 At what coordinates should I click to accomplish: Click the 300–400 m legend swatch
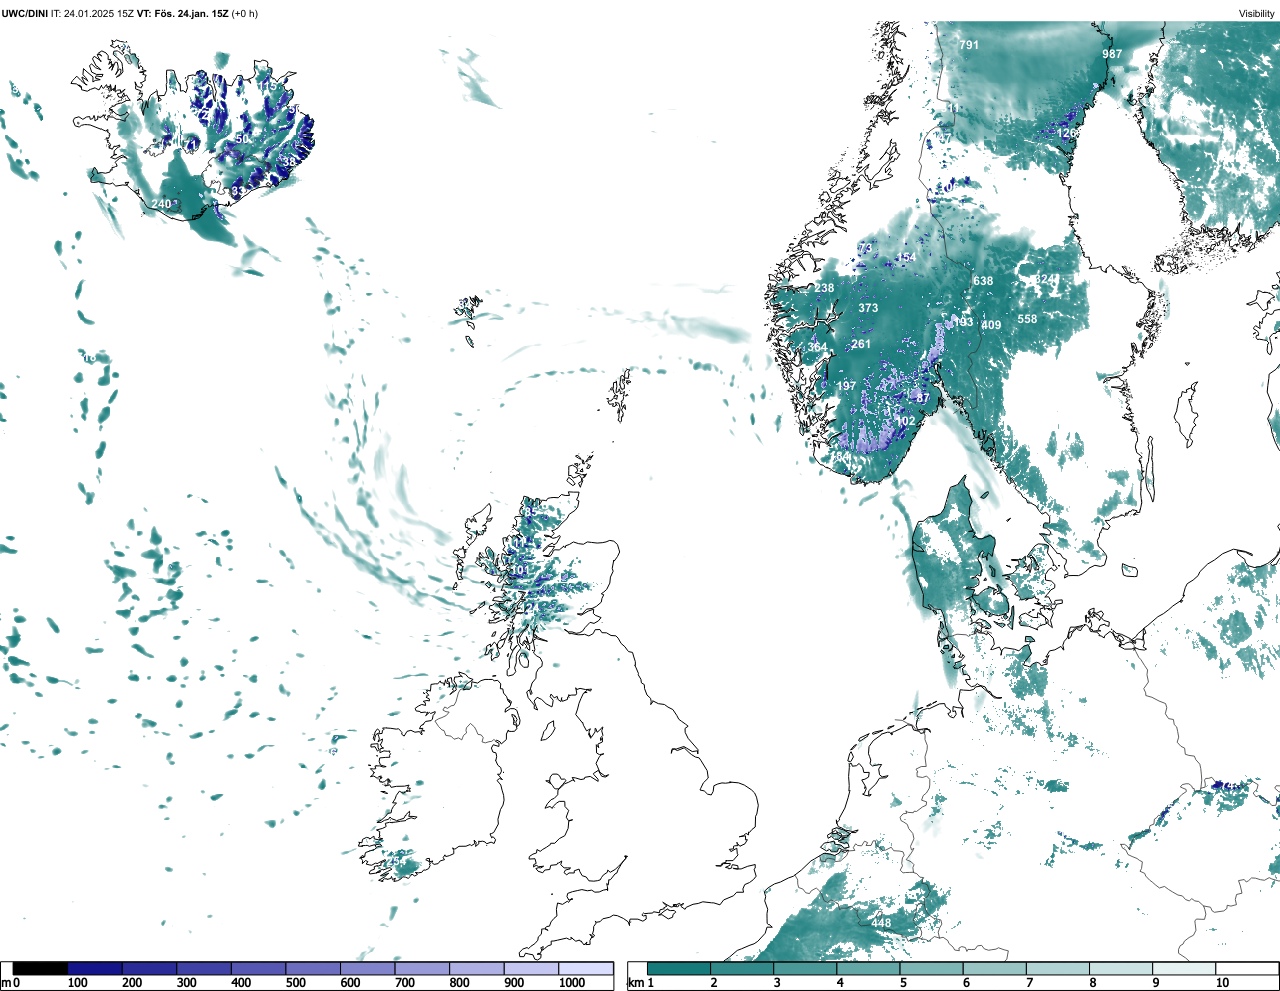(204, 968)
